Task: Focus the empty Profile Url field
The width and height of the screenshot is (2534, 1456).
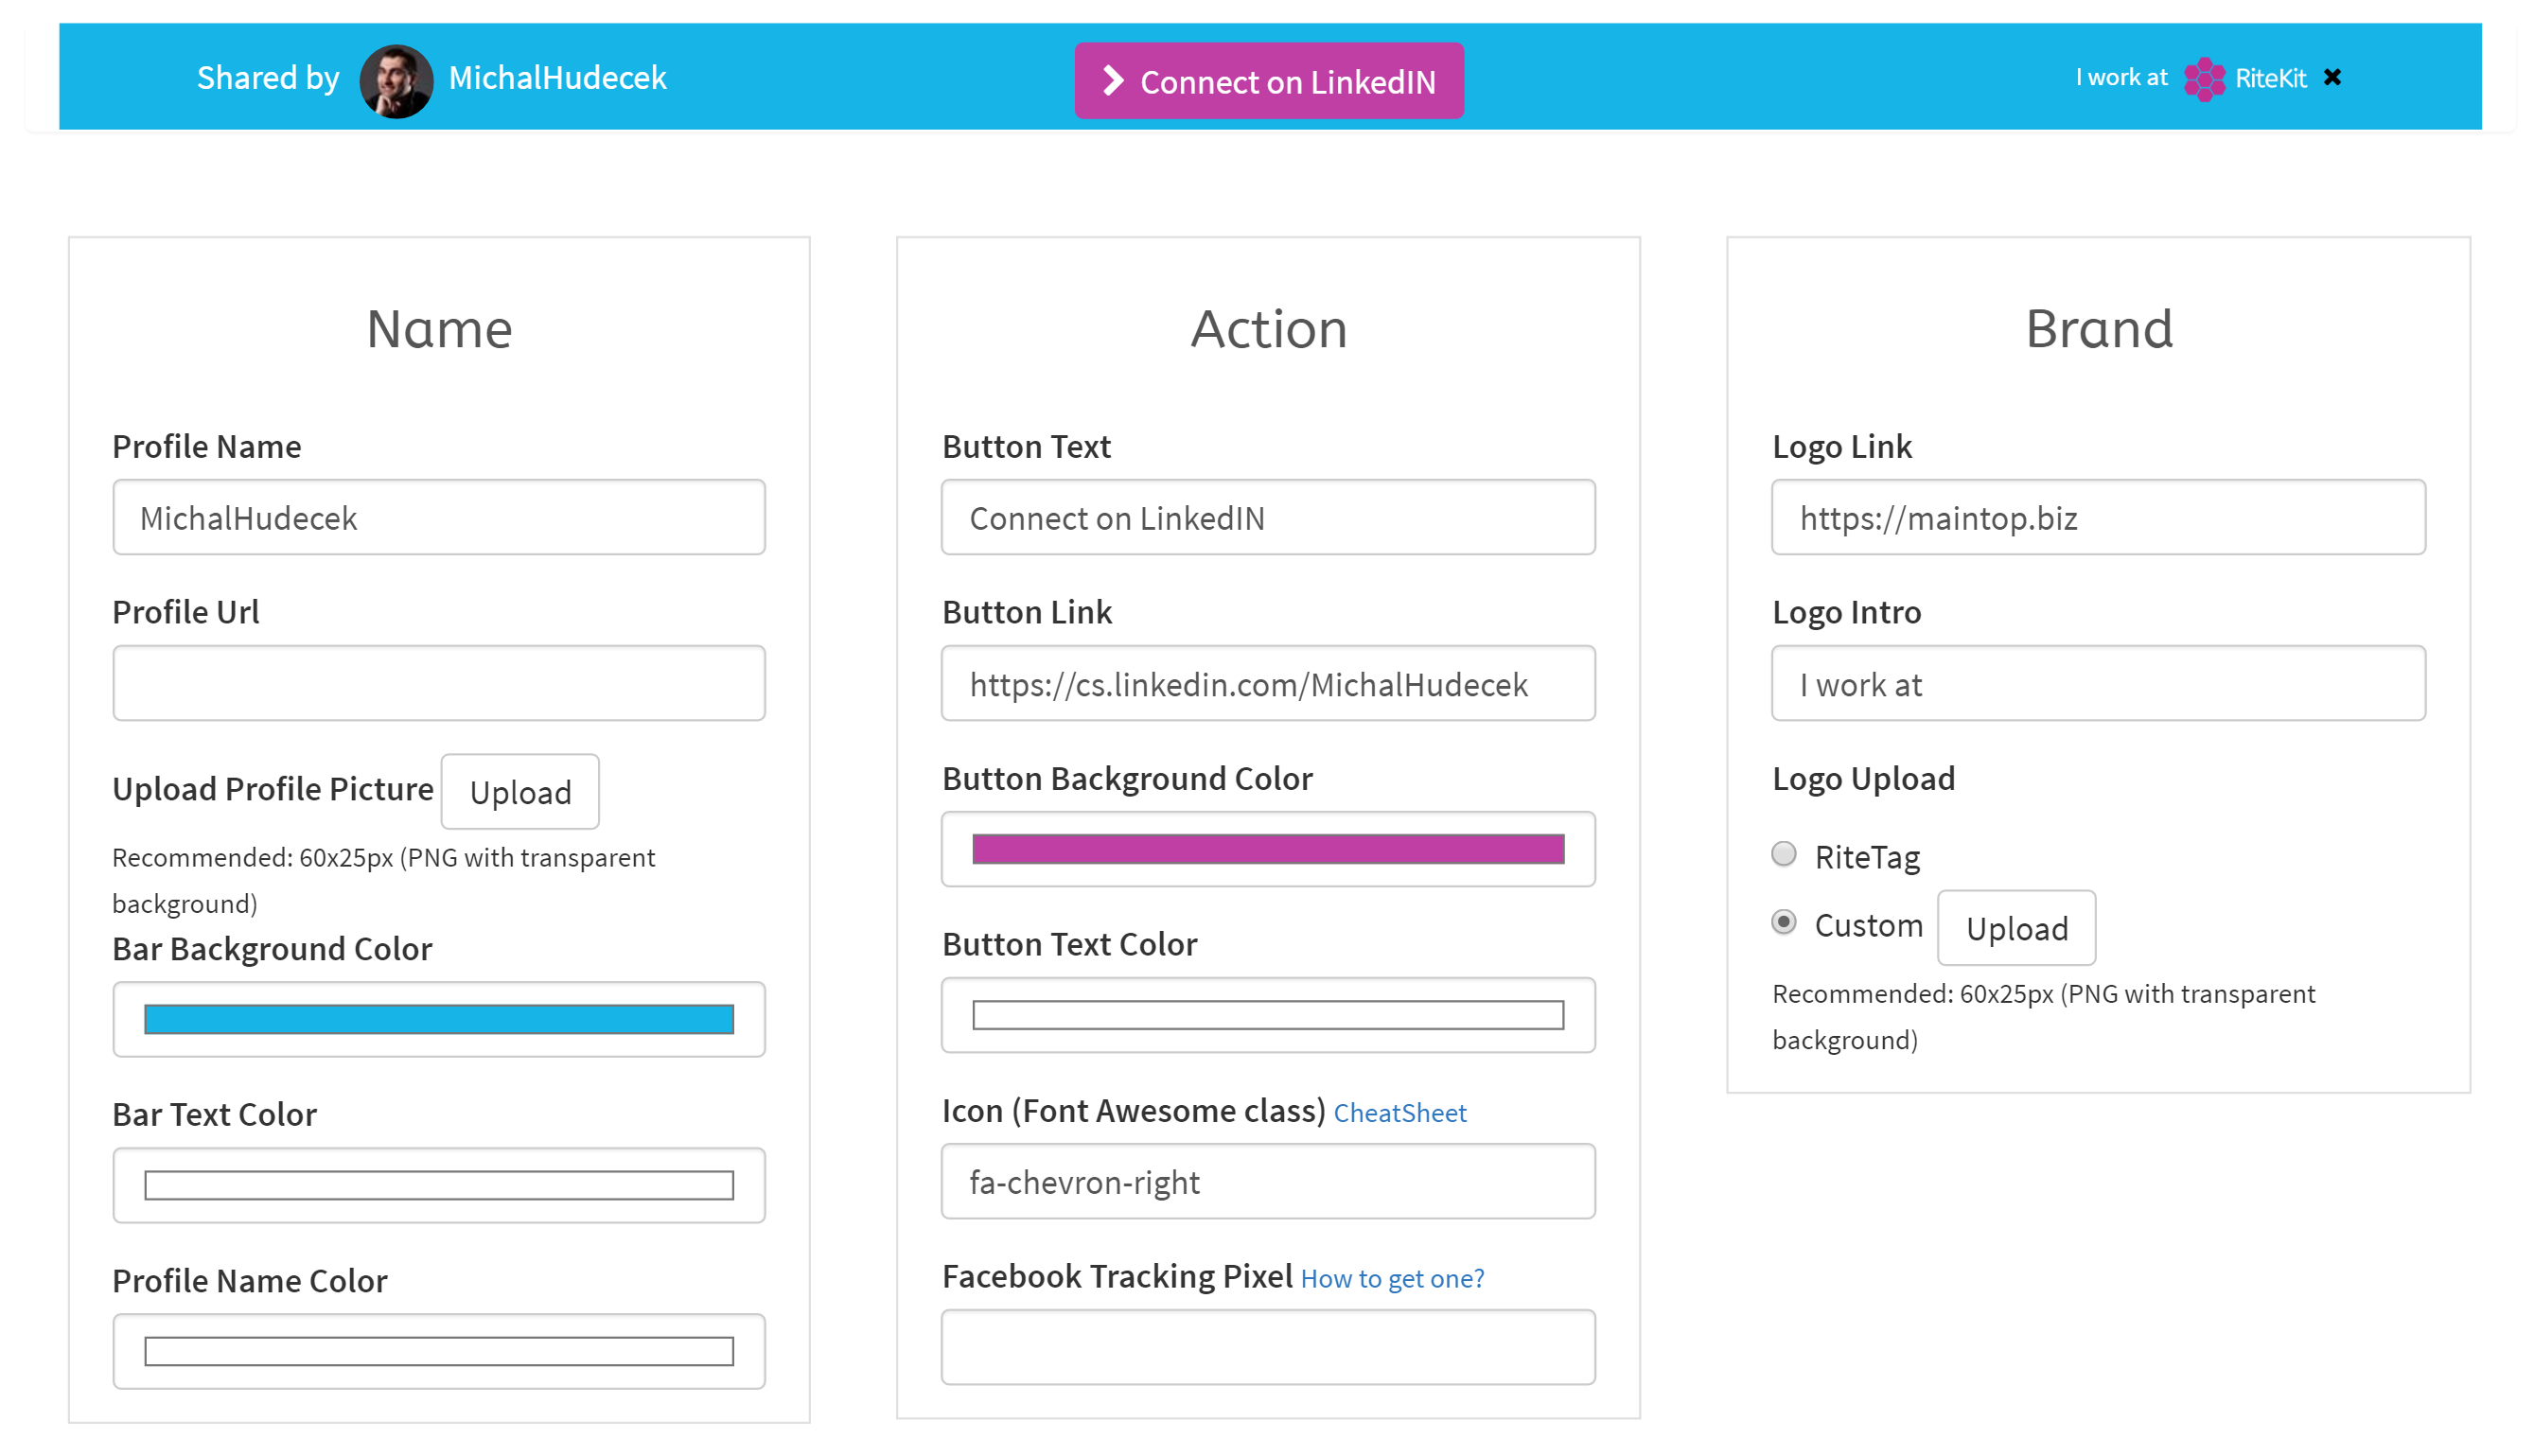Action: 439,683
